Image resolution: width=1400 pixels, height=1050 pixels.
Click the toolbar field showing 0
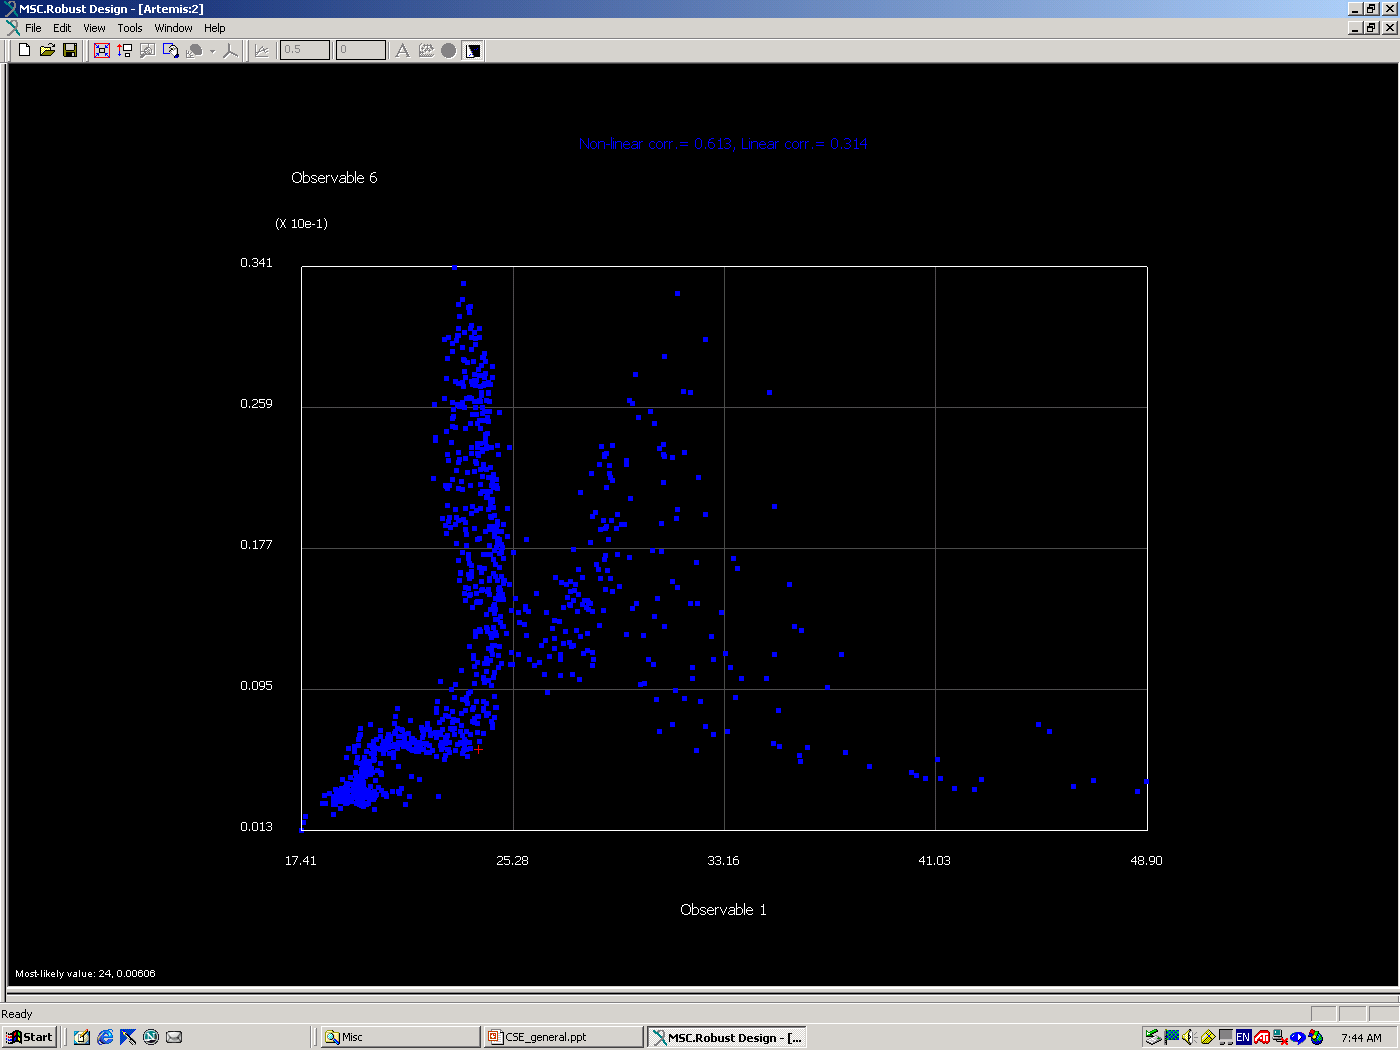[360, 50]
